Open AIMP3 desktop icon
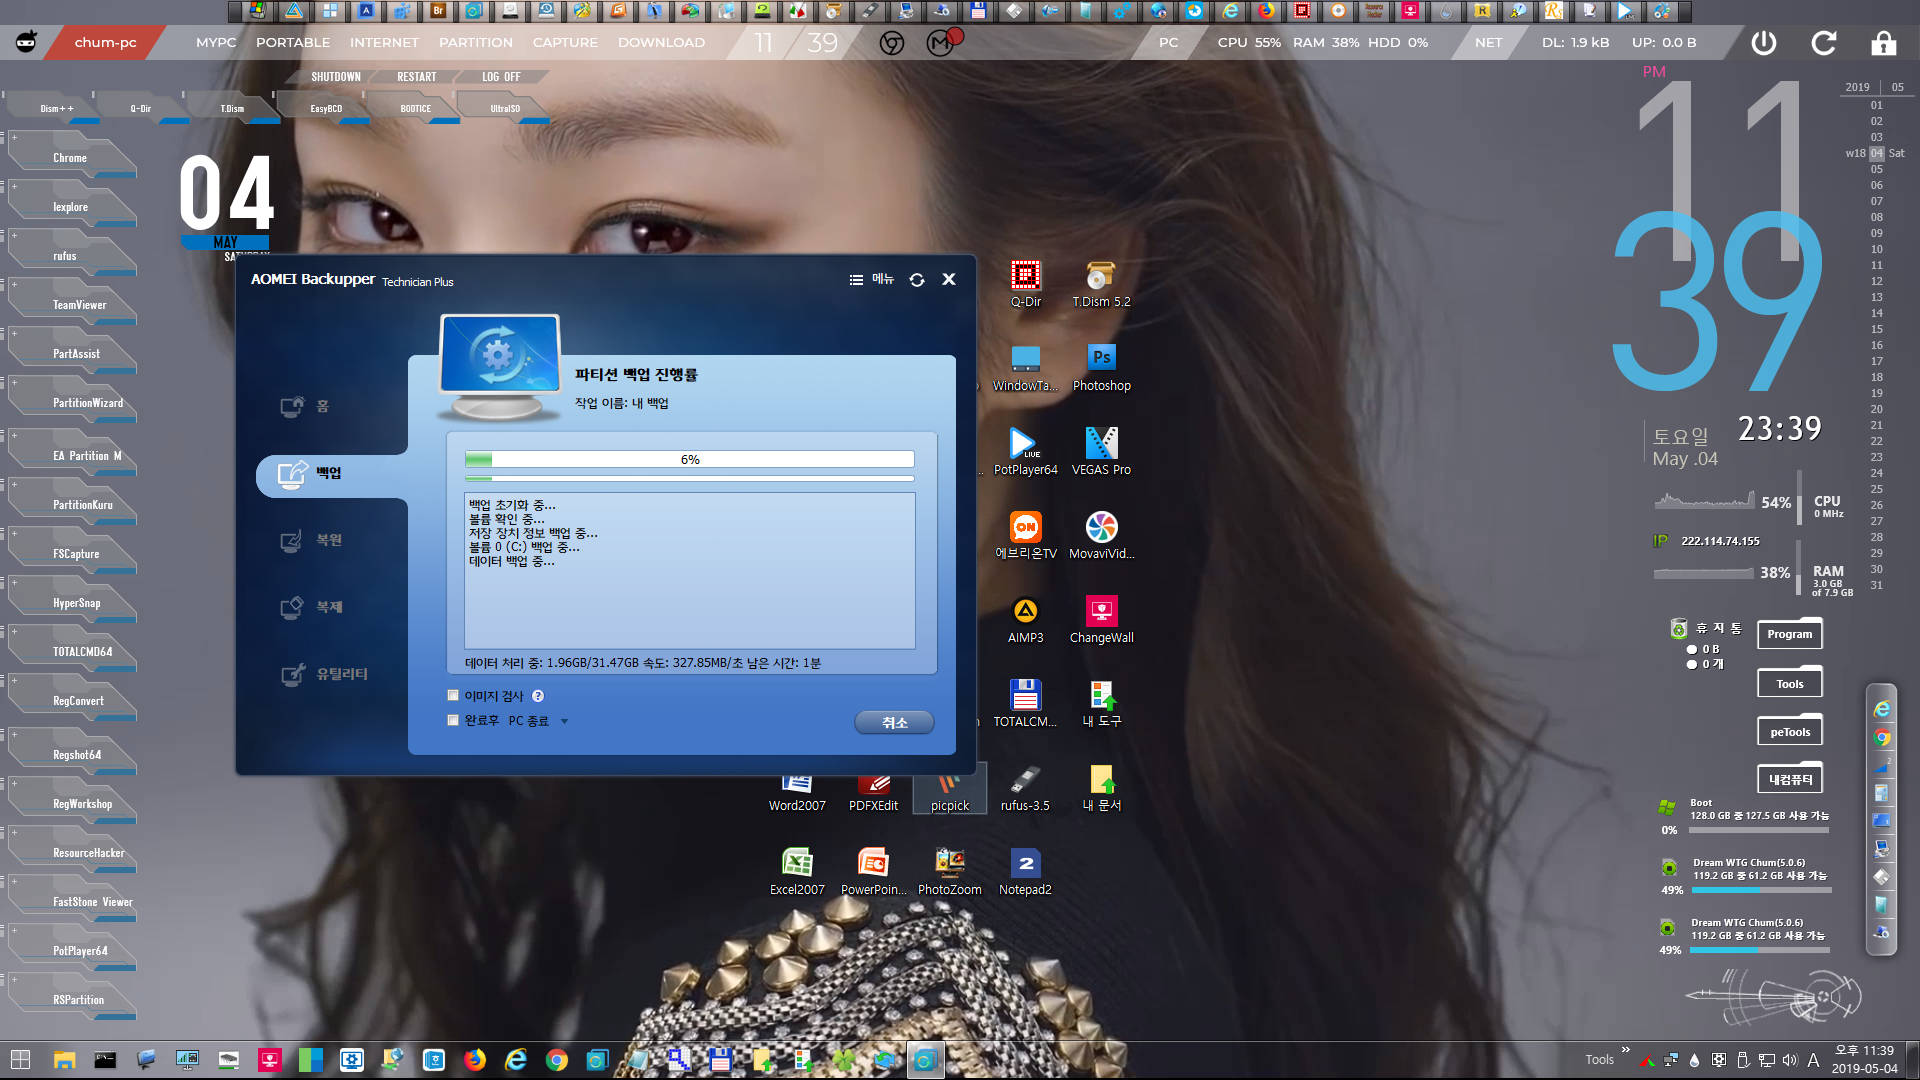Image resolution: width=1920 pixels, height=1080 pixels. (1025, 620)
